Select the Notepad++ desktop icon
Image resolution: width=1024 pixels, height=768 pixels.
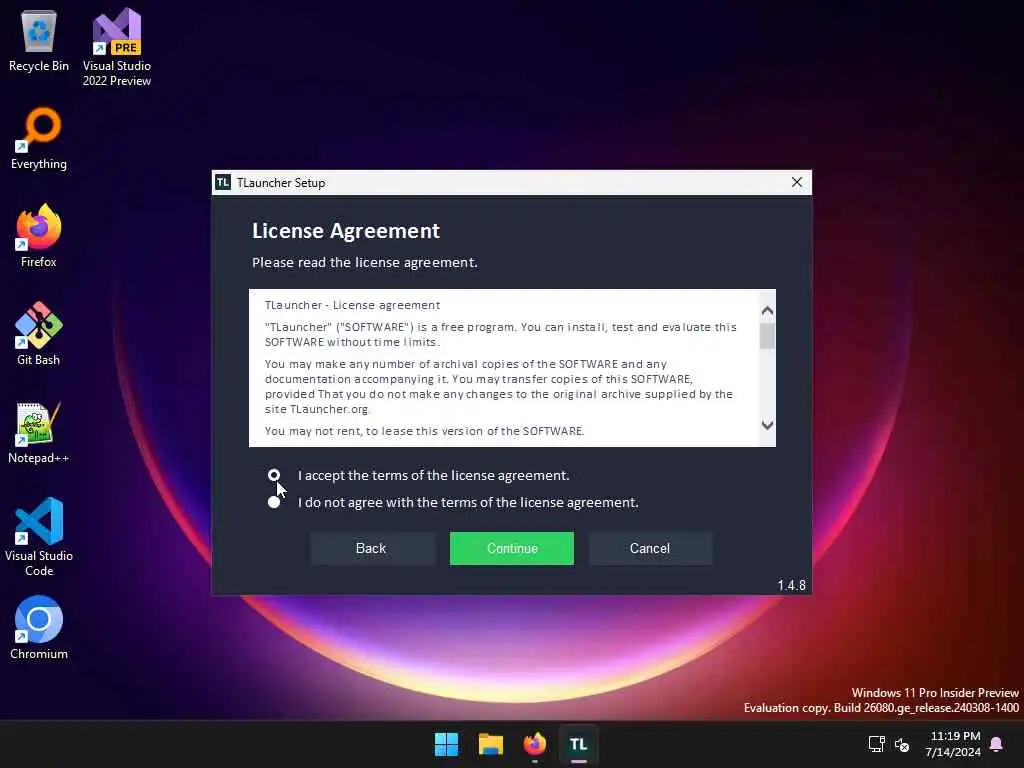point(39,432)
